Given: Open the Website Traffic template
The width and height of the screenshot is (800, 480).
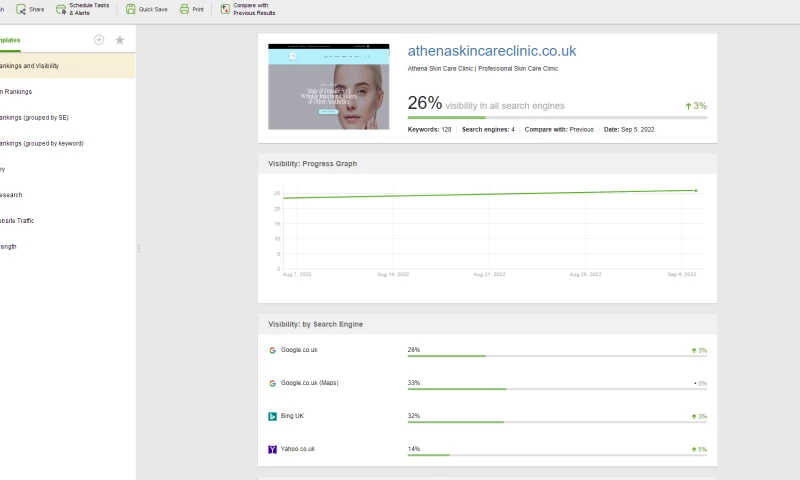Looking at the screenshot, I should pyautogui.click(x=23, y=221).
